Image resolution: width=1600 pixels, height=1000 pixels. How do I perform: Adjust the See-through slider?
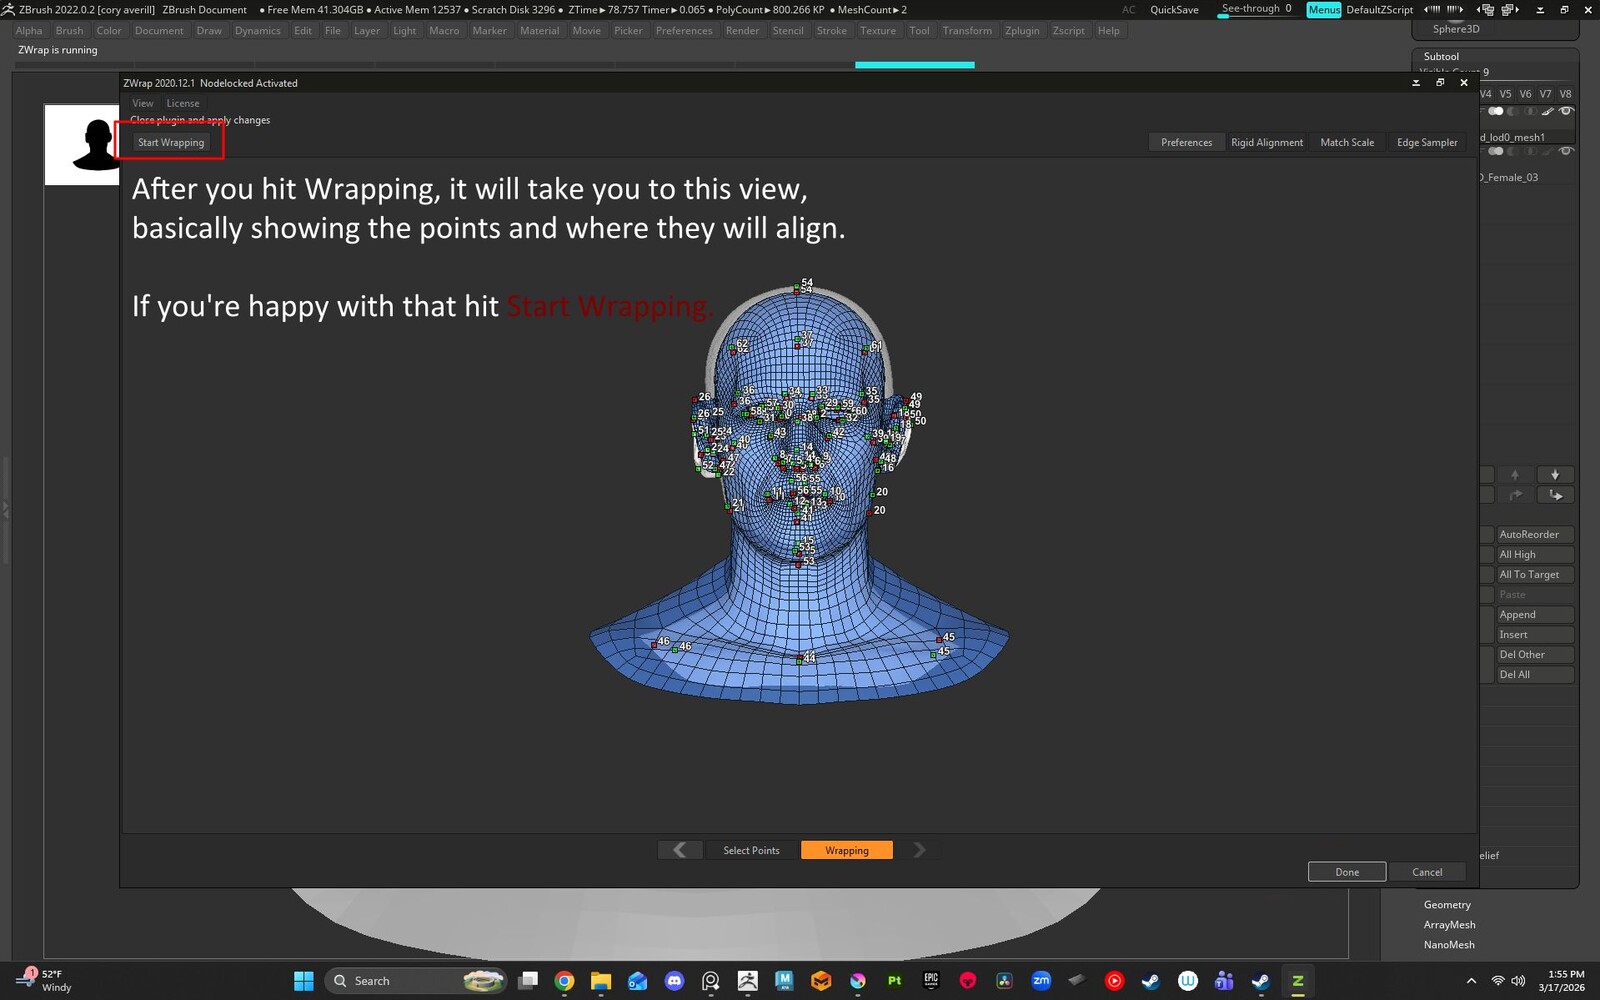click(1256, 9)
